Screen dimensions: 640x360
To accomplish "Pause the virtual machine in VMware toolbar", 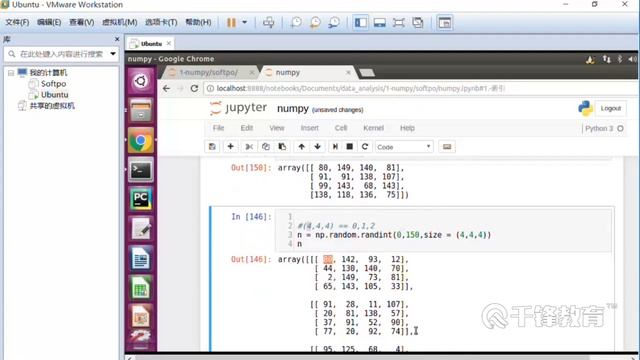I will pos(231,22).
